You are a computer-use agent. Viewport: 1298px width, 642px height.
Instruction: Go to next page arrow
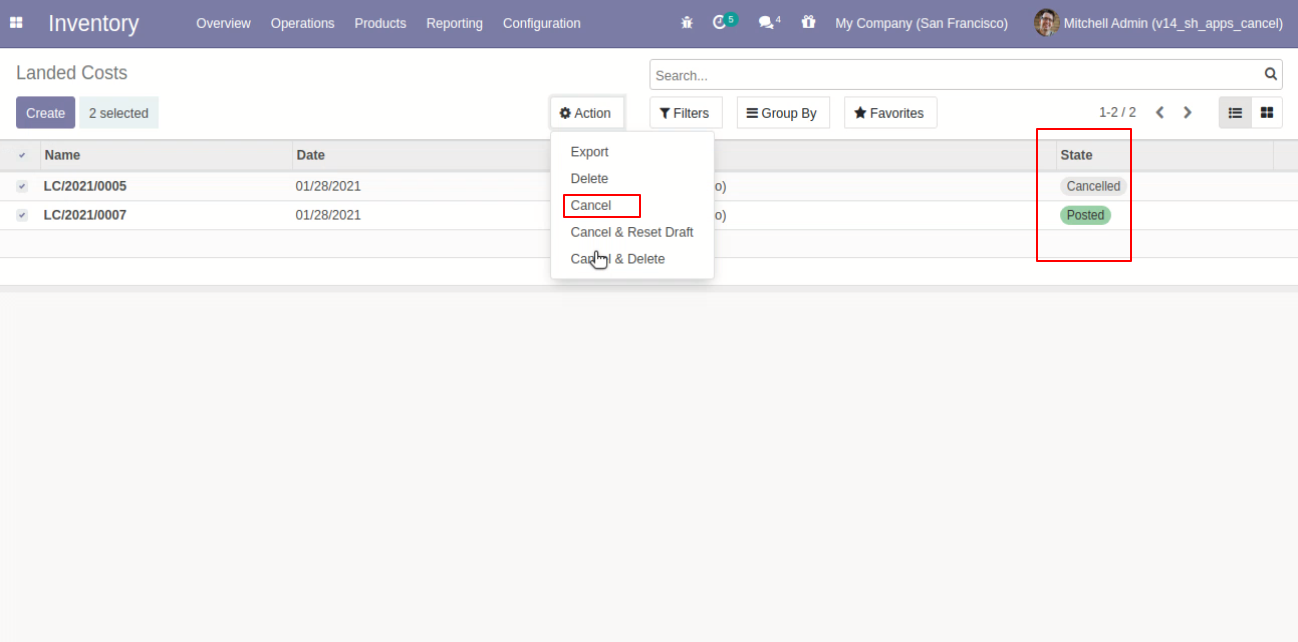click(x=1187, y=113)
